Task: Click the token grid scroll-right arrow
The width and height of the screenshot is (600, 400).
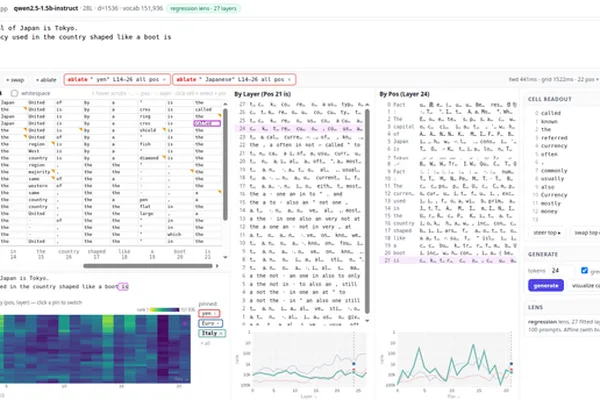Action: pyautogui.click(x=217, y=266)
